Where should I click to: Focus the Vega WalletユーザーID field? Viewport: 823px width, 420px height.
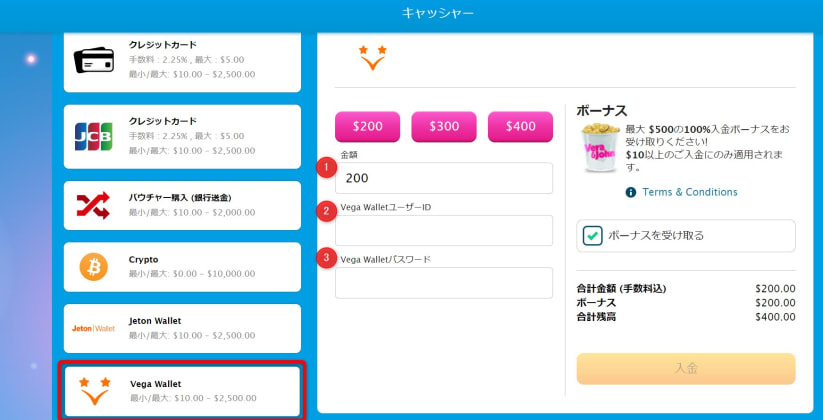coord(444,230)
